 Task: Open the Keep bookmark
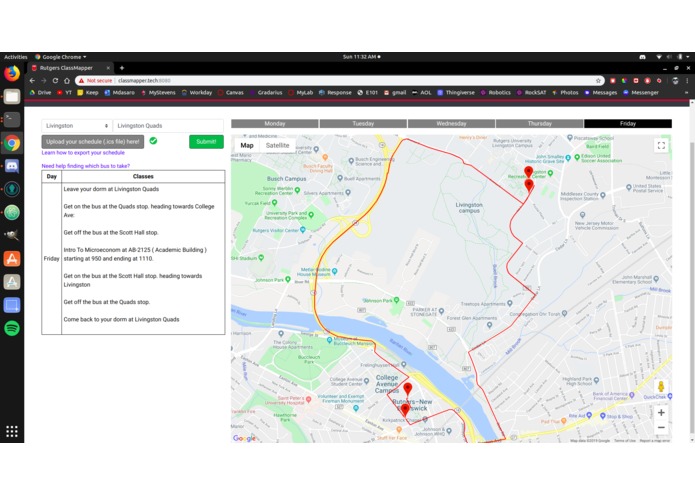pyautogui.click(x=88, y=93)
